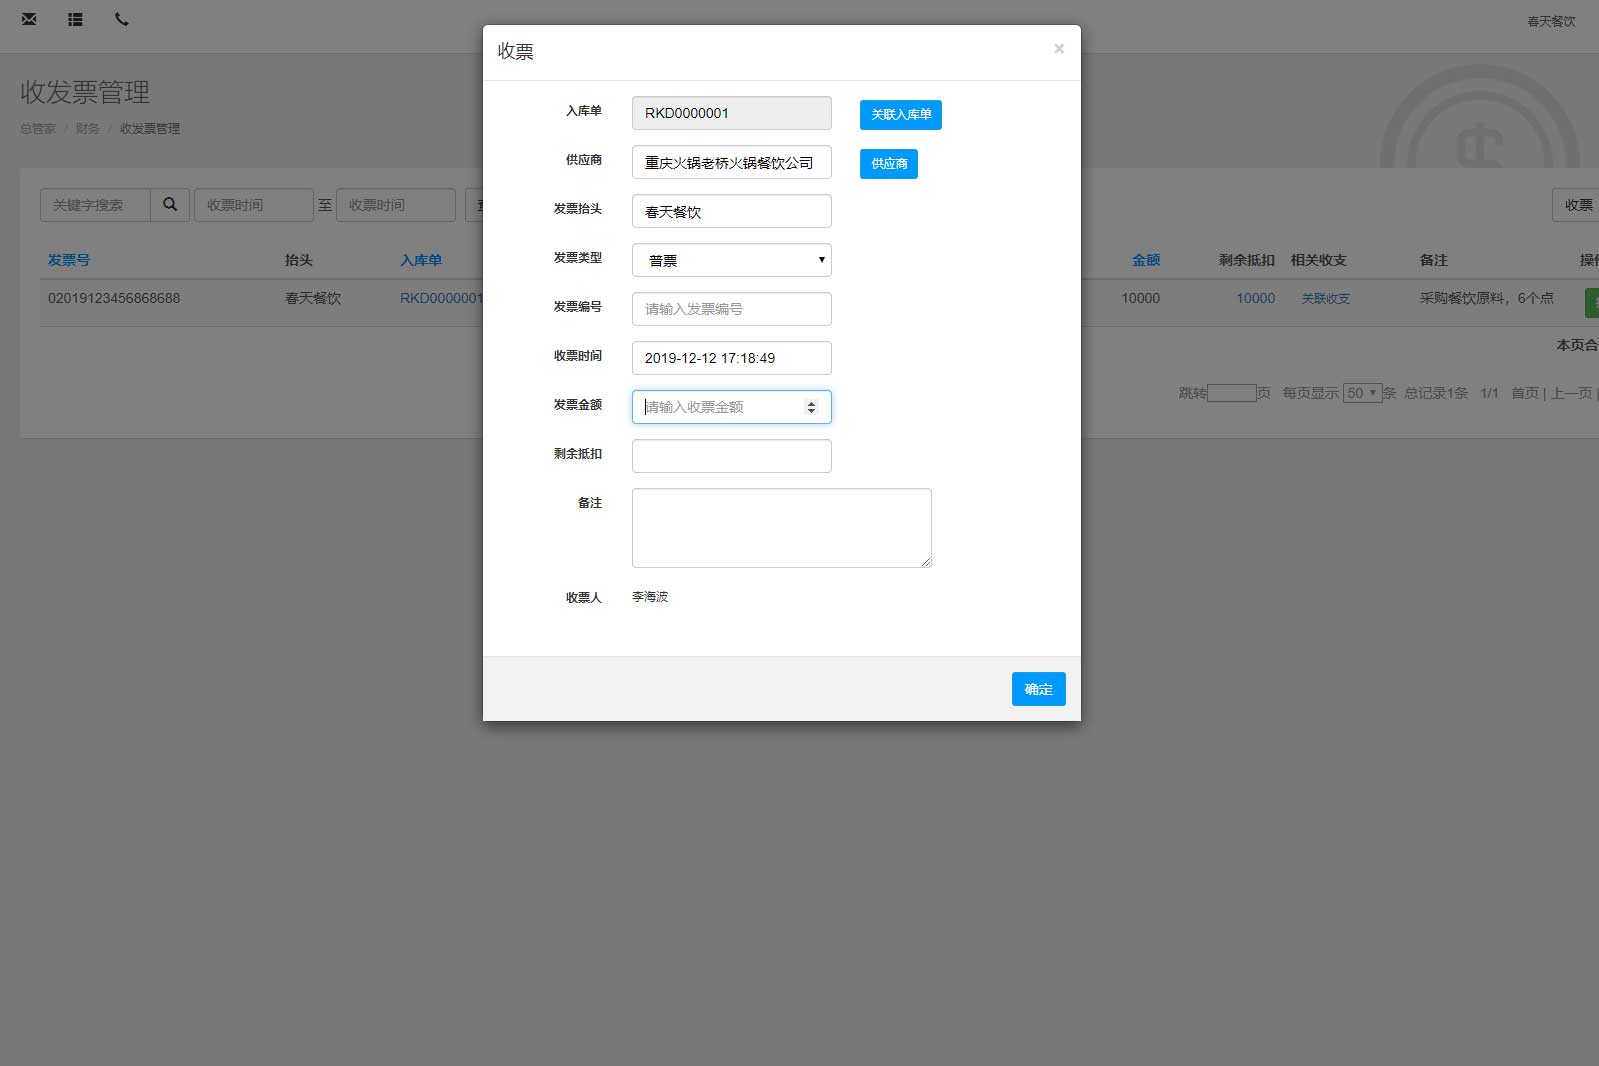Click the magnifier search icon button
The image size is (1599, 1066).
[x=170, y=205]
